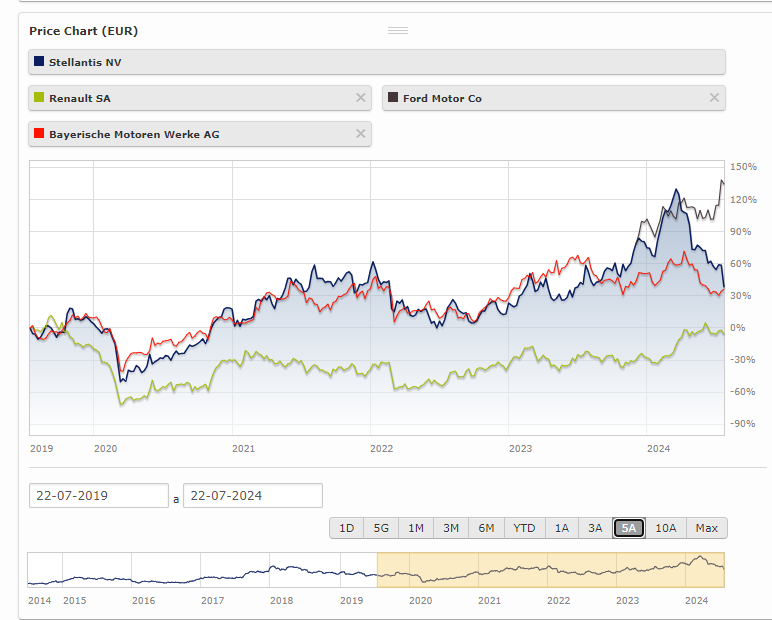
Task: Remove Ford Motor Co from comparison
Action: (x=714, y=98)
